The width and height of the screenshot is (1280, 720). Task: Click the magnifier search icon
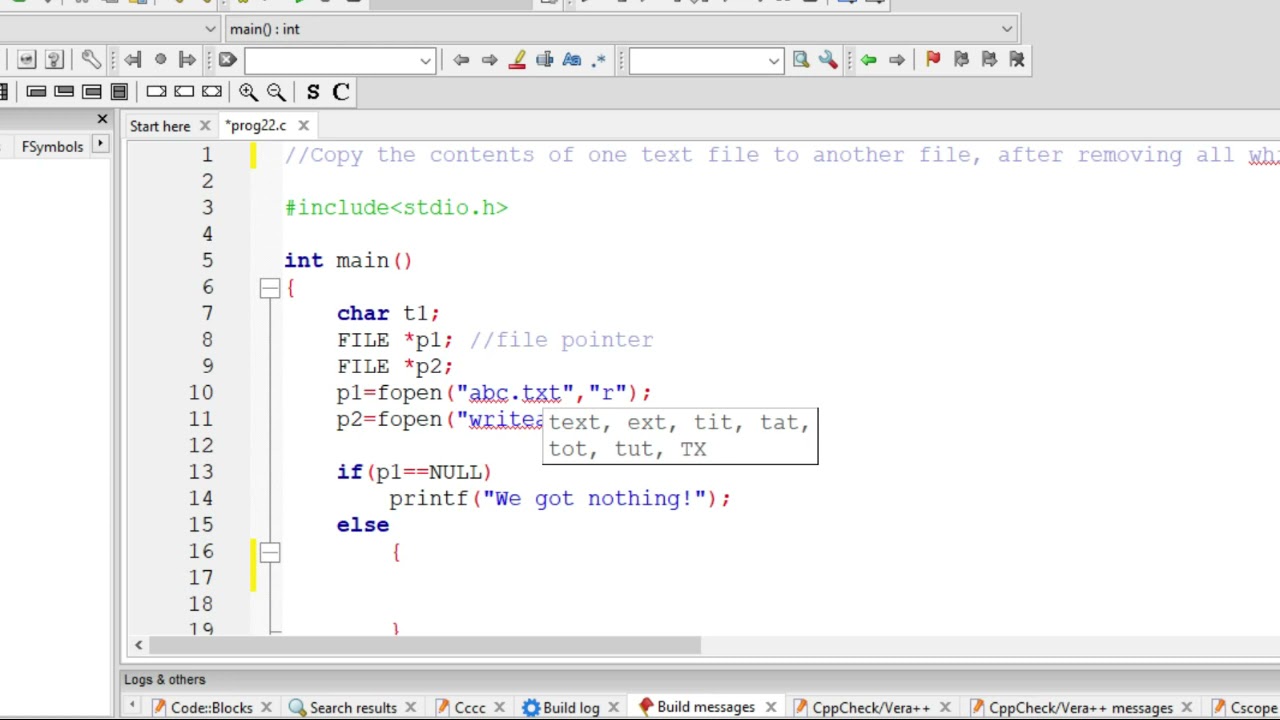[801, 60]
